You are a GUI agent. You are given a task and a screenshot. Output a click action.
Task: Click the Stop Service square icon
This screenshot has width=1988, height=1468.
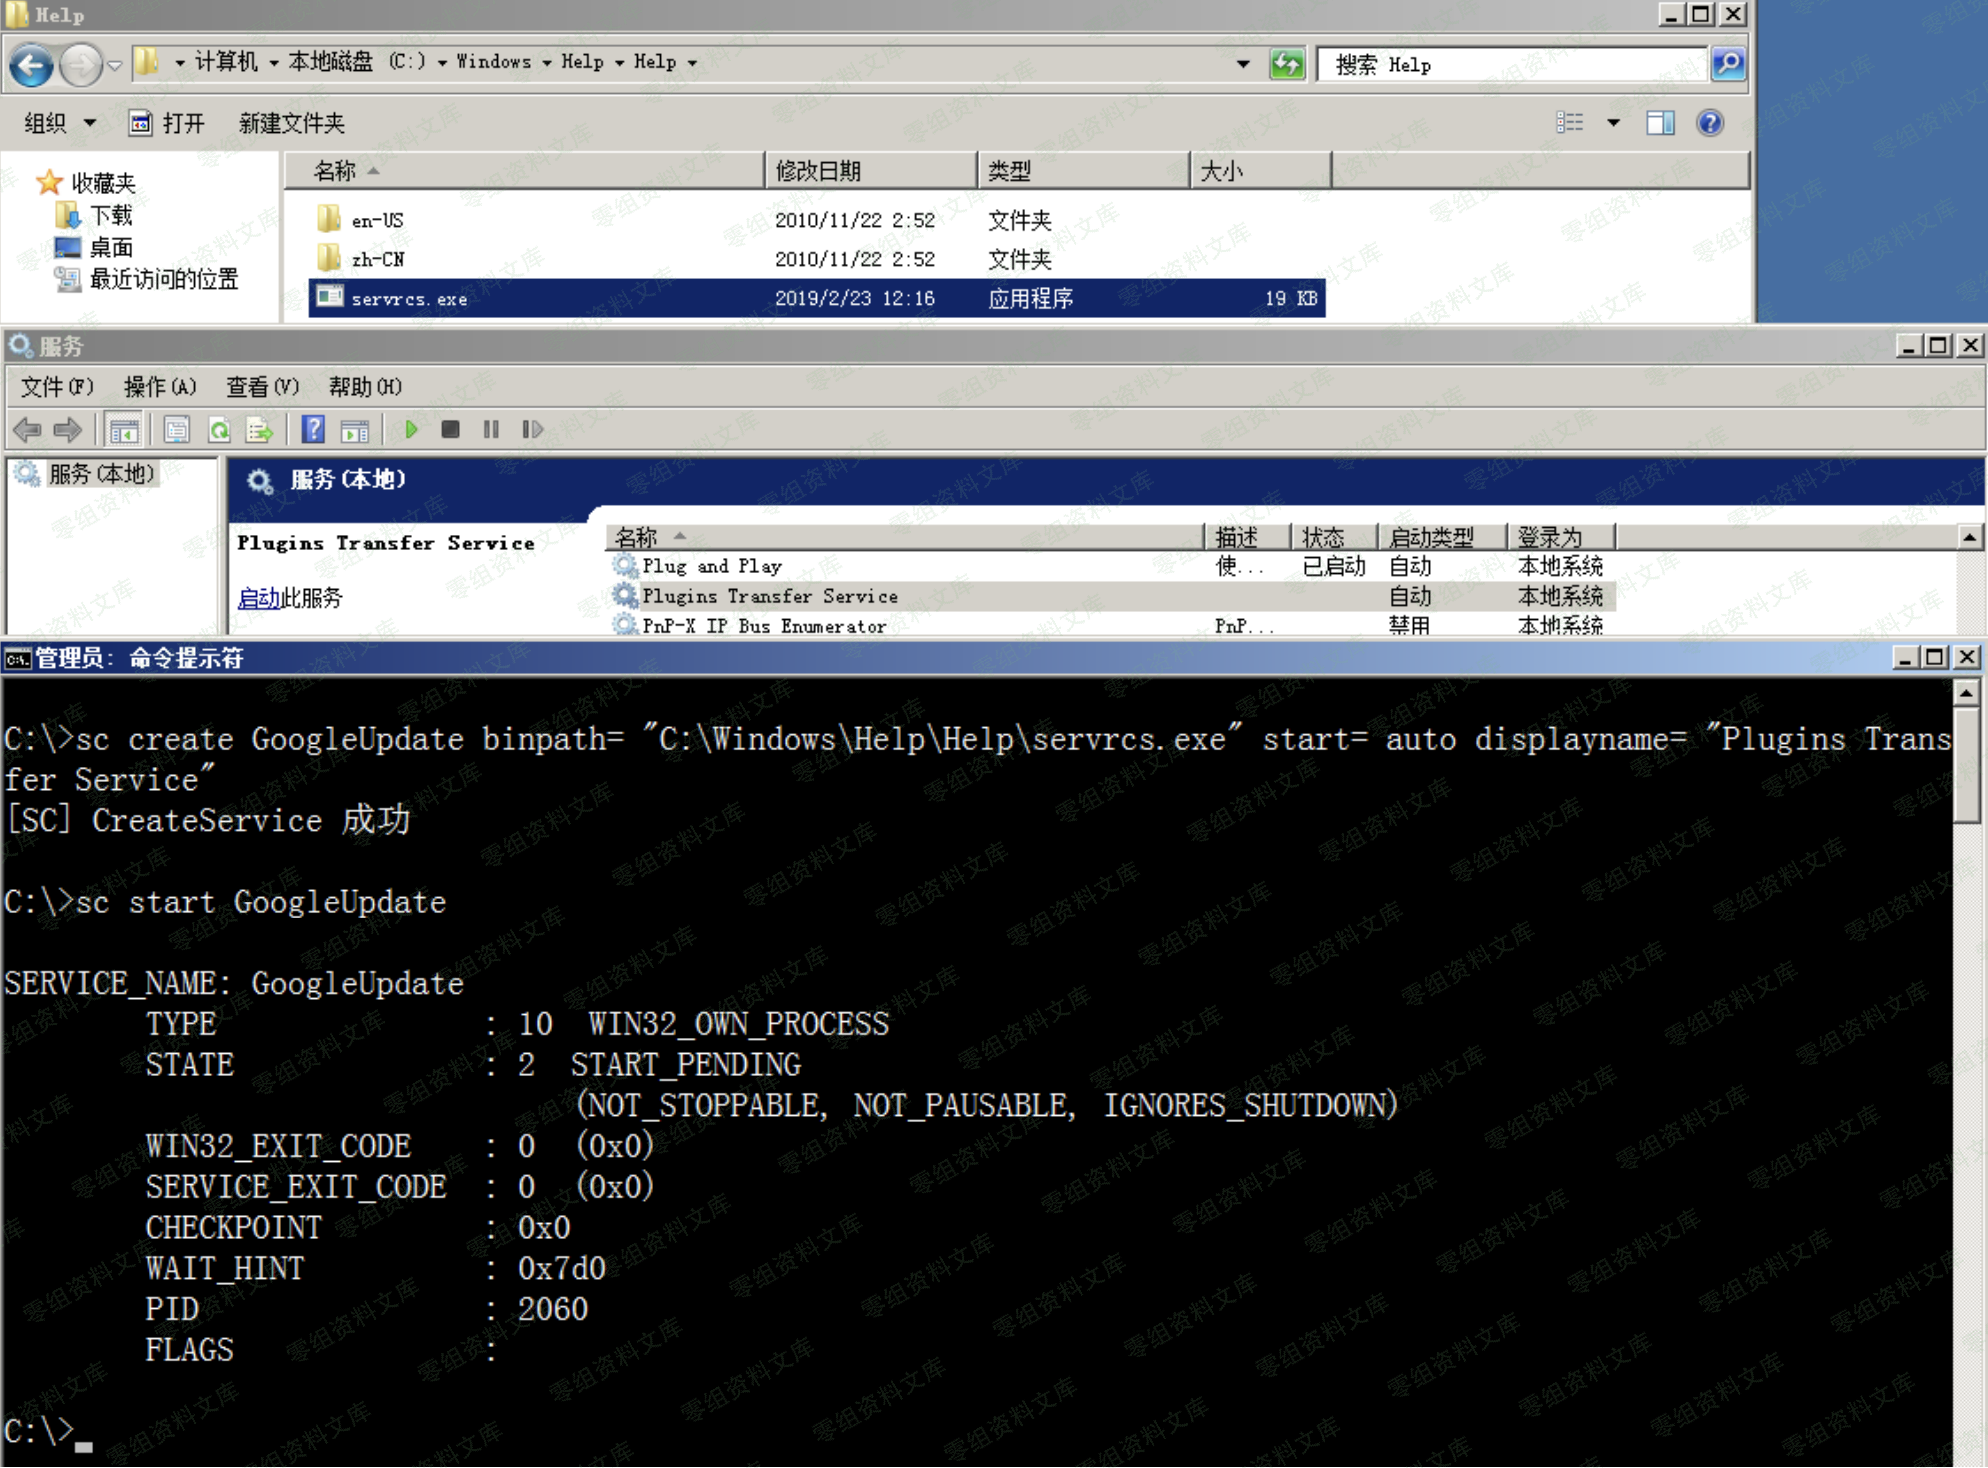(x=450, y=430)
